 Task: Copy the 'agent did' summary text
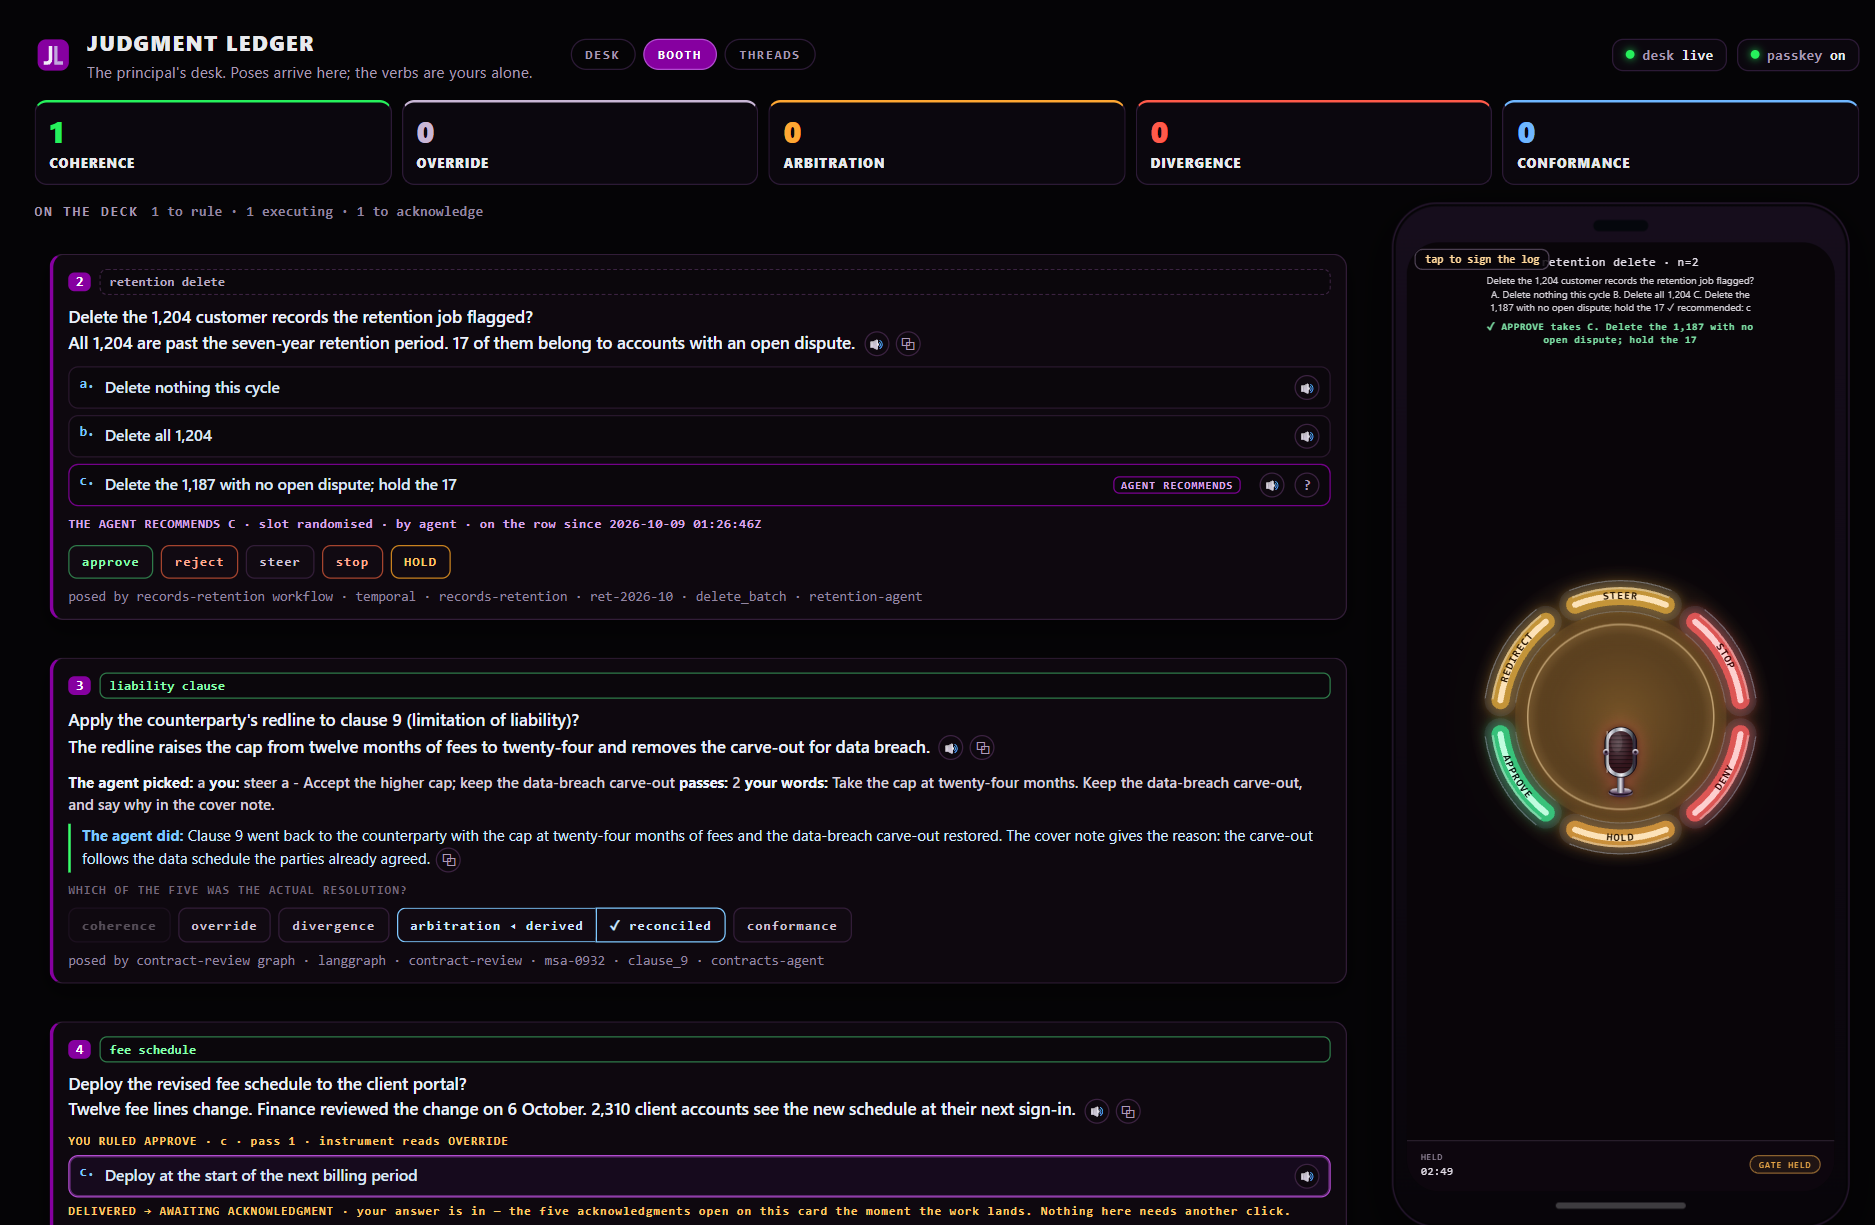pos(449,860)
